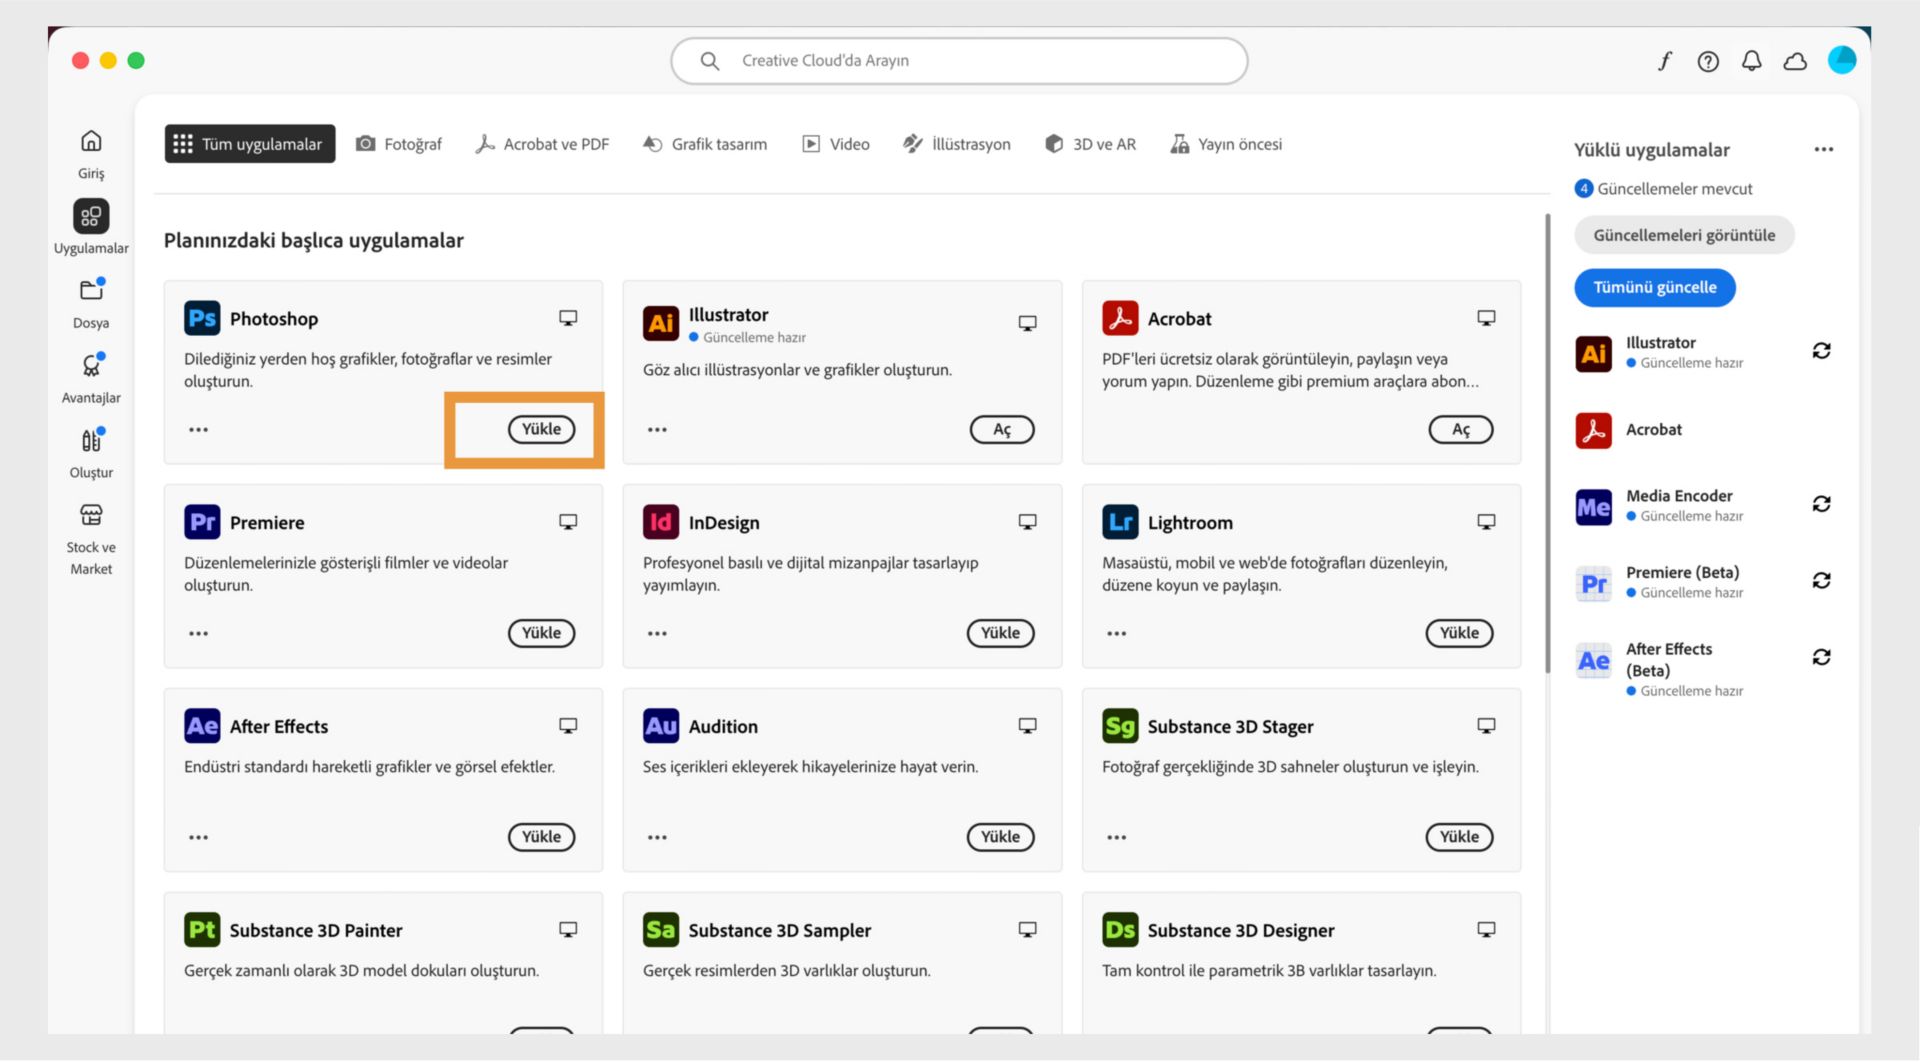Click Yükle to install Audition
The height and width of the screenshot is (1062, 1920).
point(1000,838)
